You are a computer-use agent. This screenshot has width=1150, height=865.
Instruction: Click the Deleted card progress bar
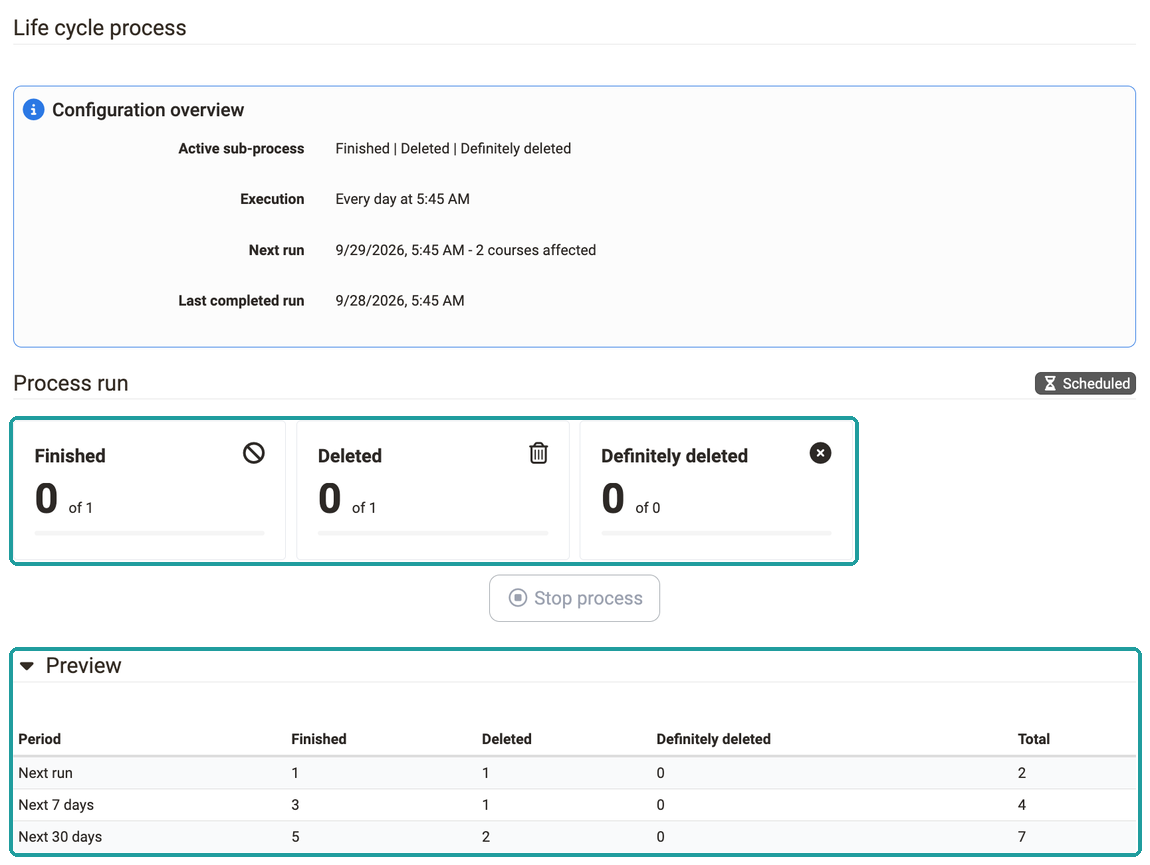tap(433, 533)
